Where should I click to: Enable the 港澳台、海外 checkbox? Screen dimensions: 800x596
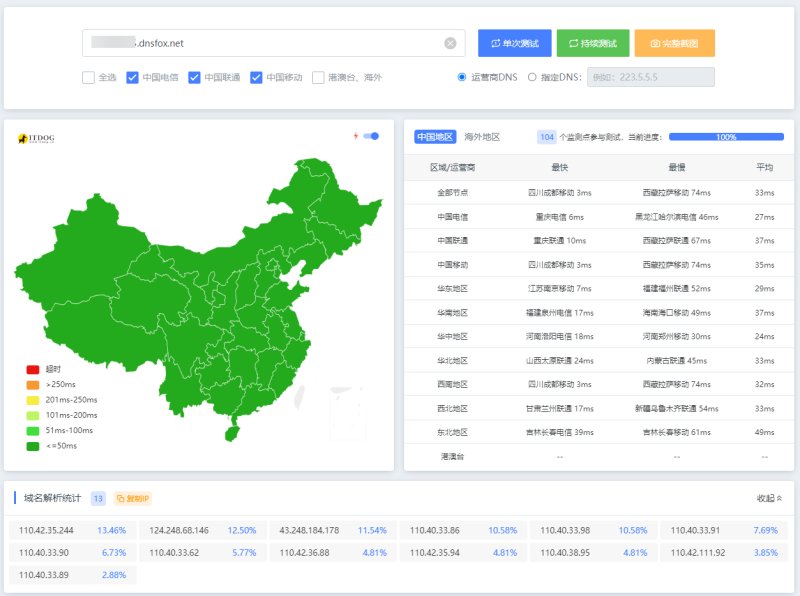tap(318, 78)
